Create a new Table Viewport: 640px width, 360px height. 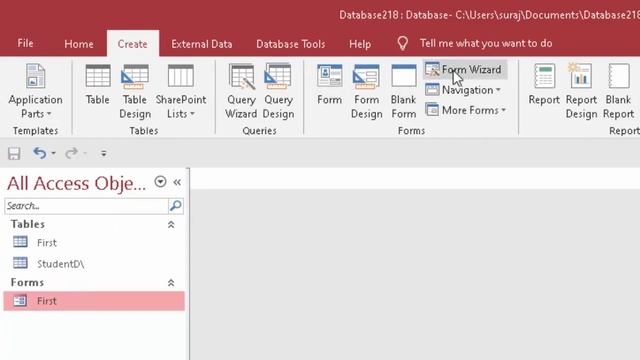click(x=98, y=84)
